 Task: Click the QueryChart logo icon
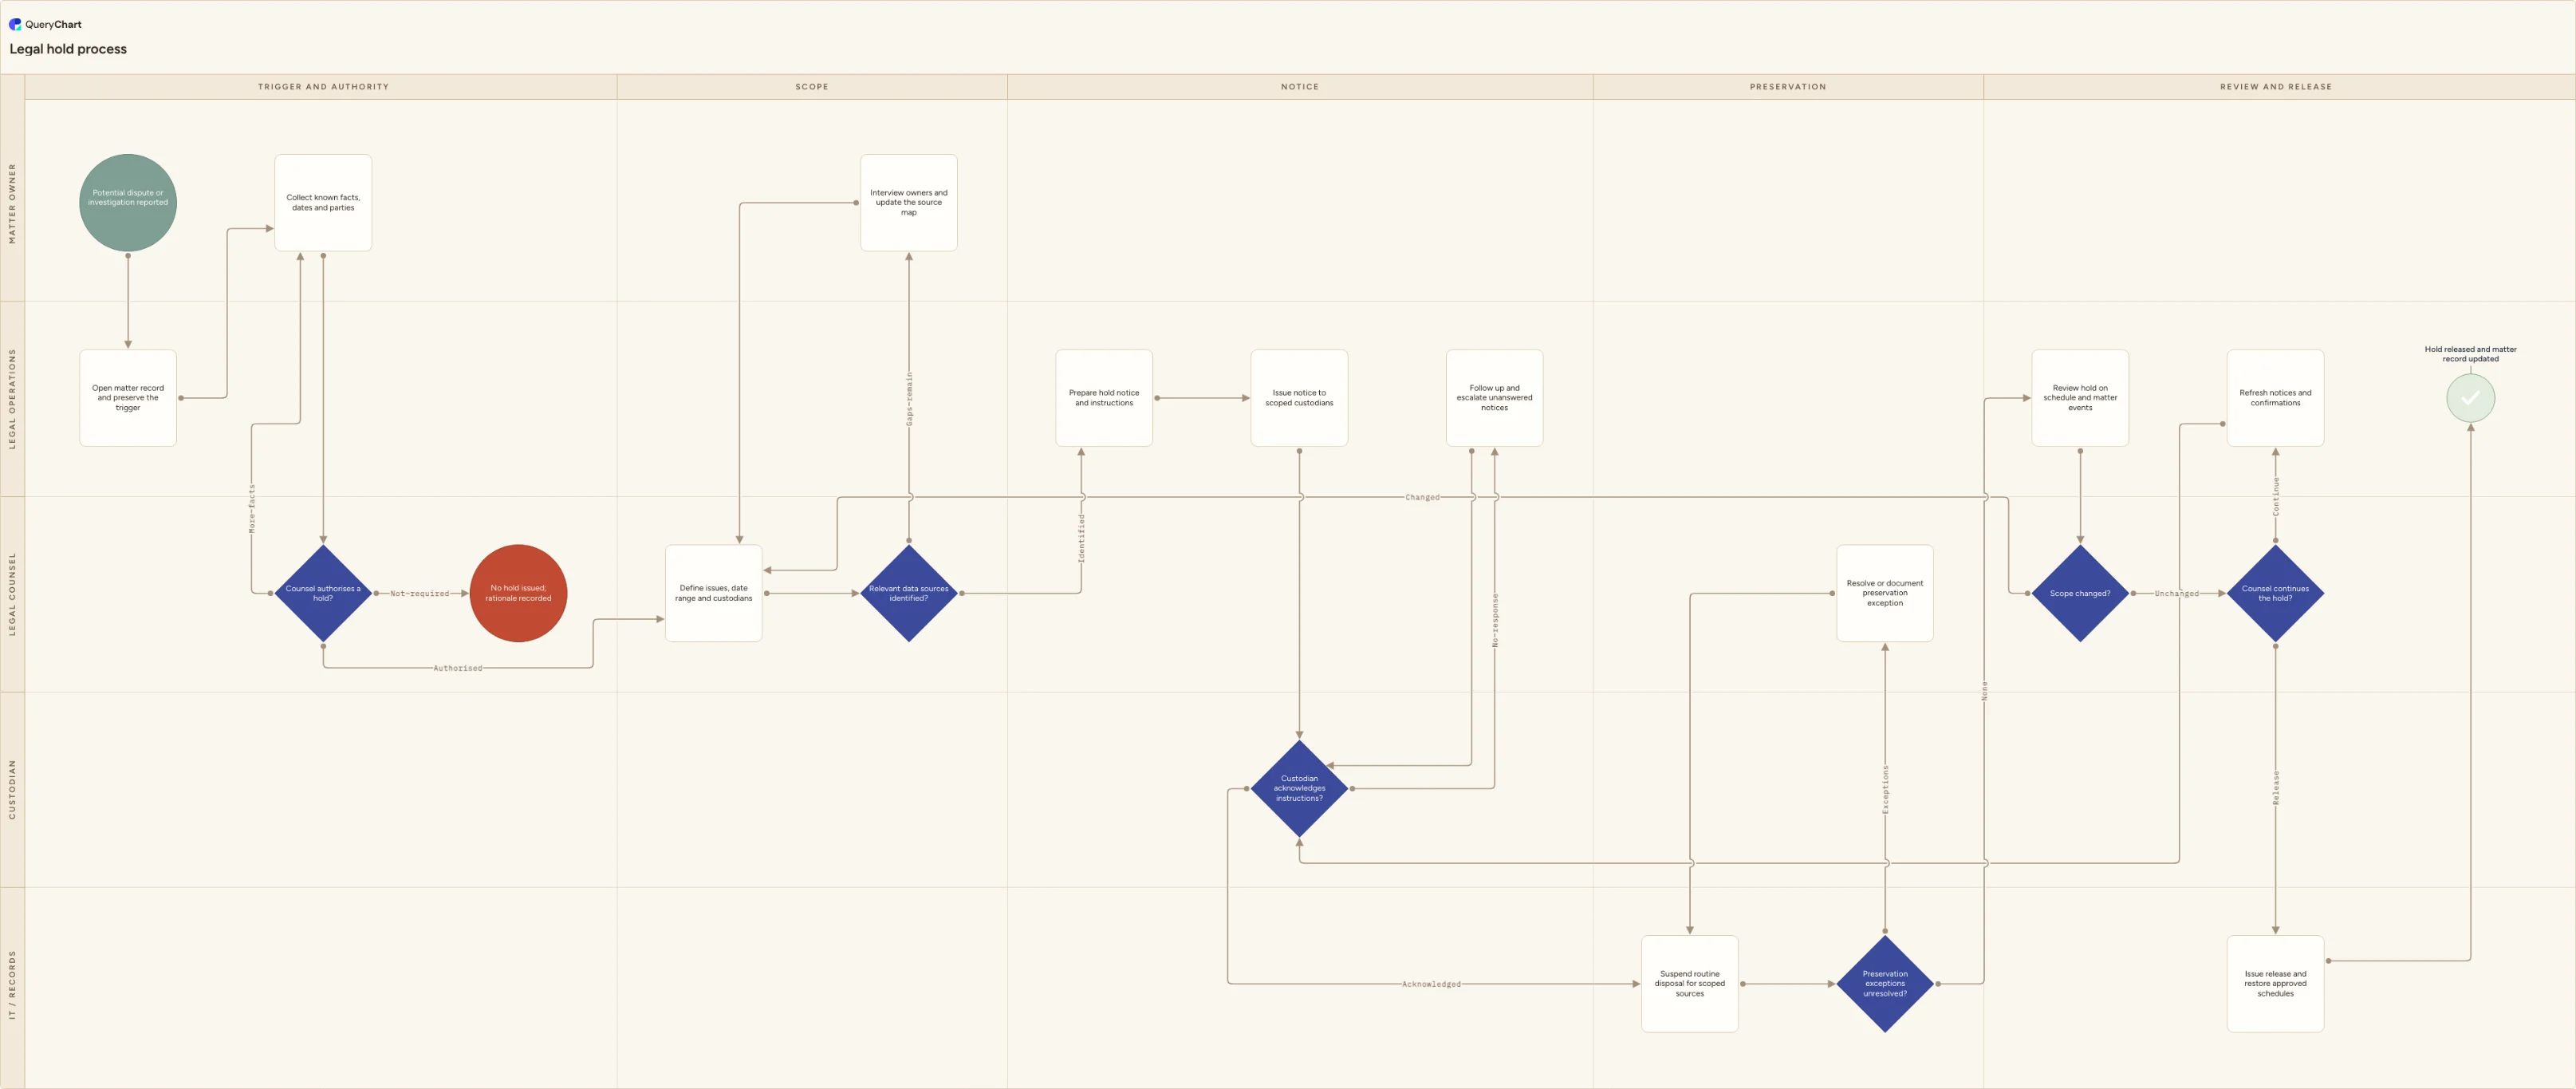tap(15, 24)
